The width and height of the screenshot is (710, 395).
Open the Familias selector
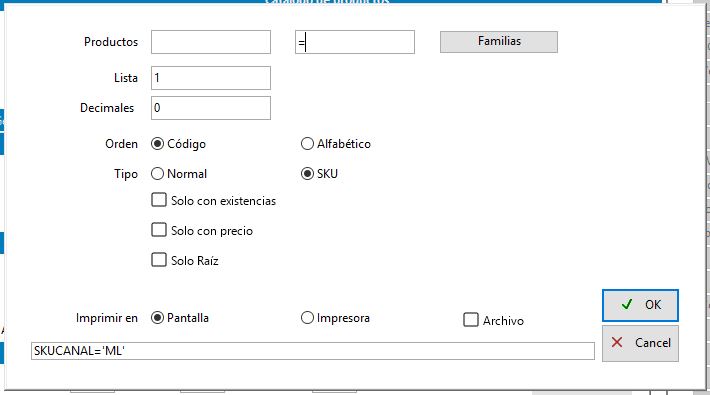click(499, 42)
